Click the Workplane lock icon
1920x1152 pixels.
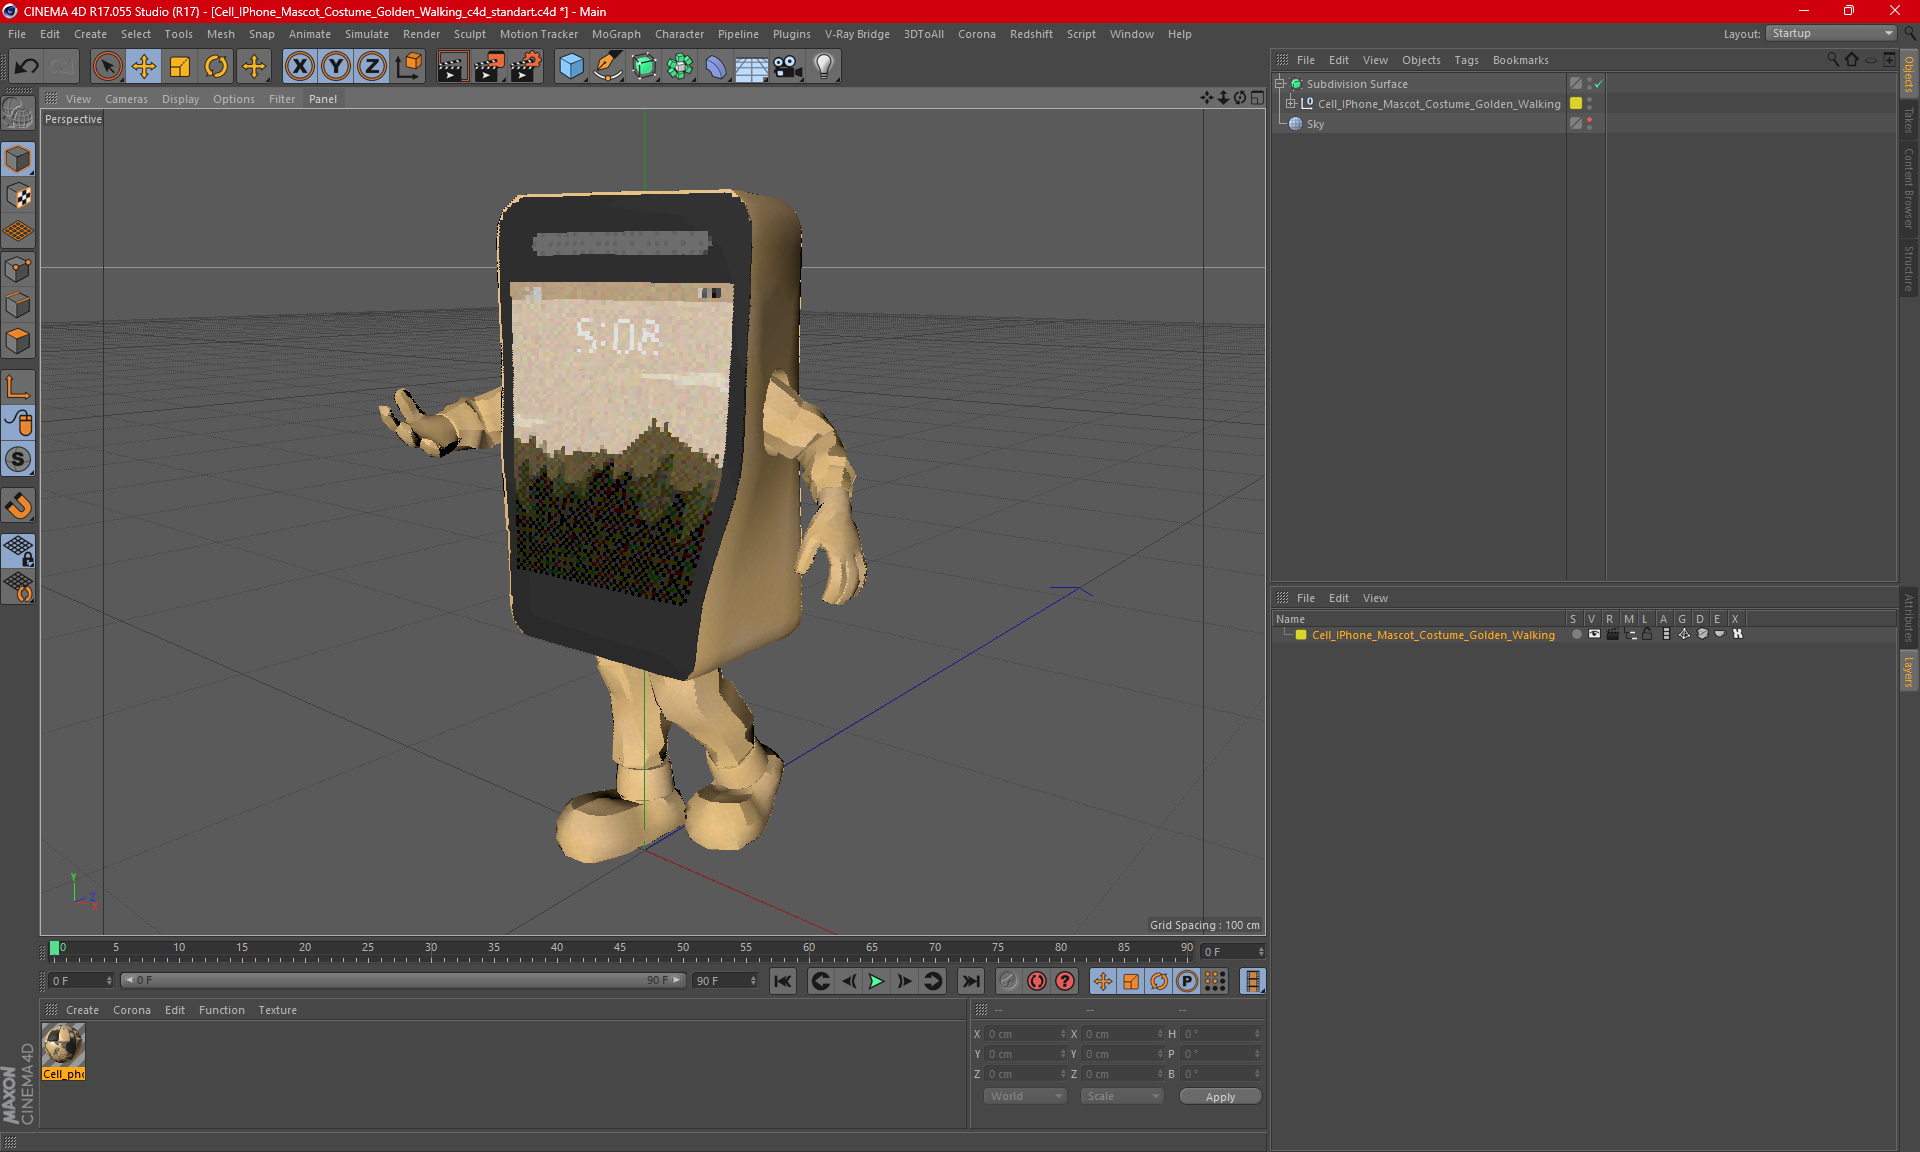18,551
